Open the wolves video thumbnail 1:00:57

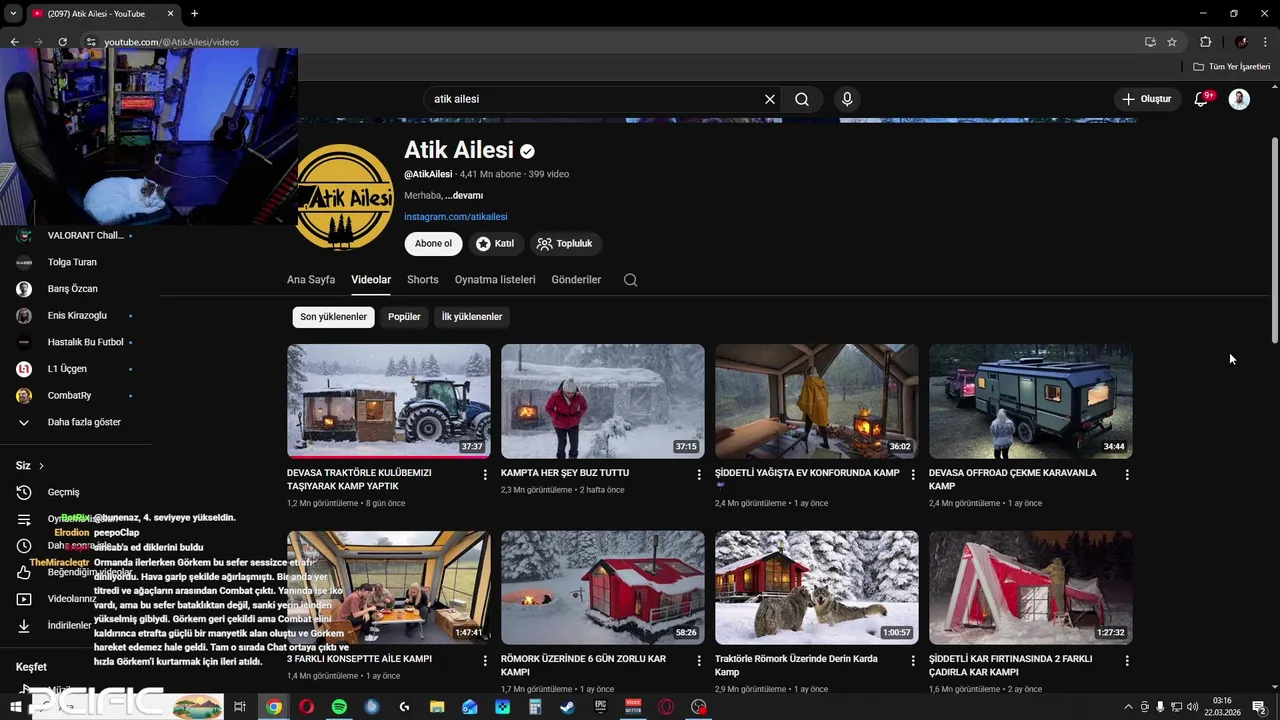tap(817, 587)
